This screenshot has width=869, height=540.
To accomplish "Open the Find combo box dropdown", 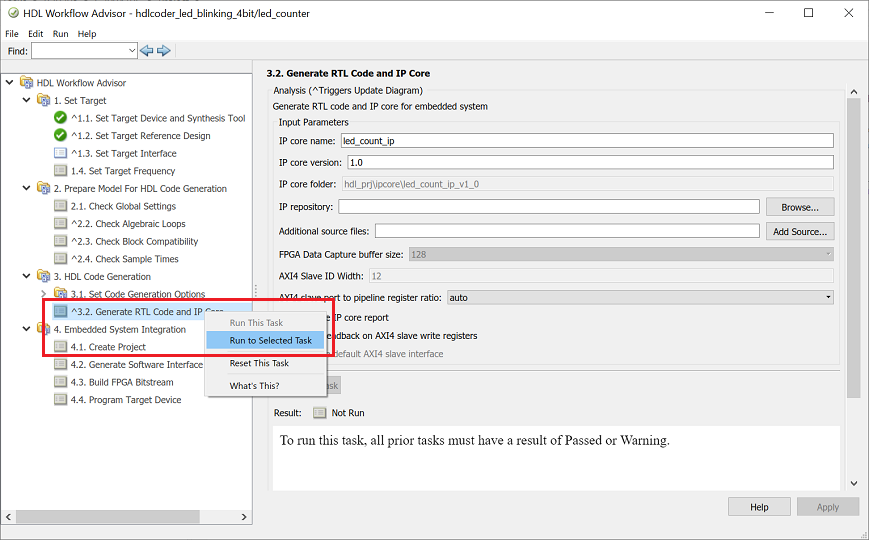I will pyautogui.click(x=132, y=51).
